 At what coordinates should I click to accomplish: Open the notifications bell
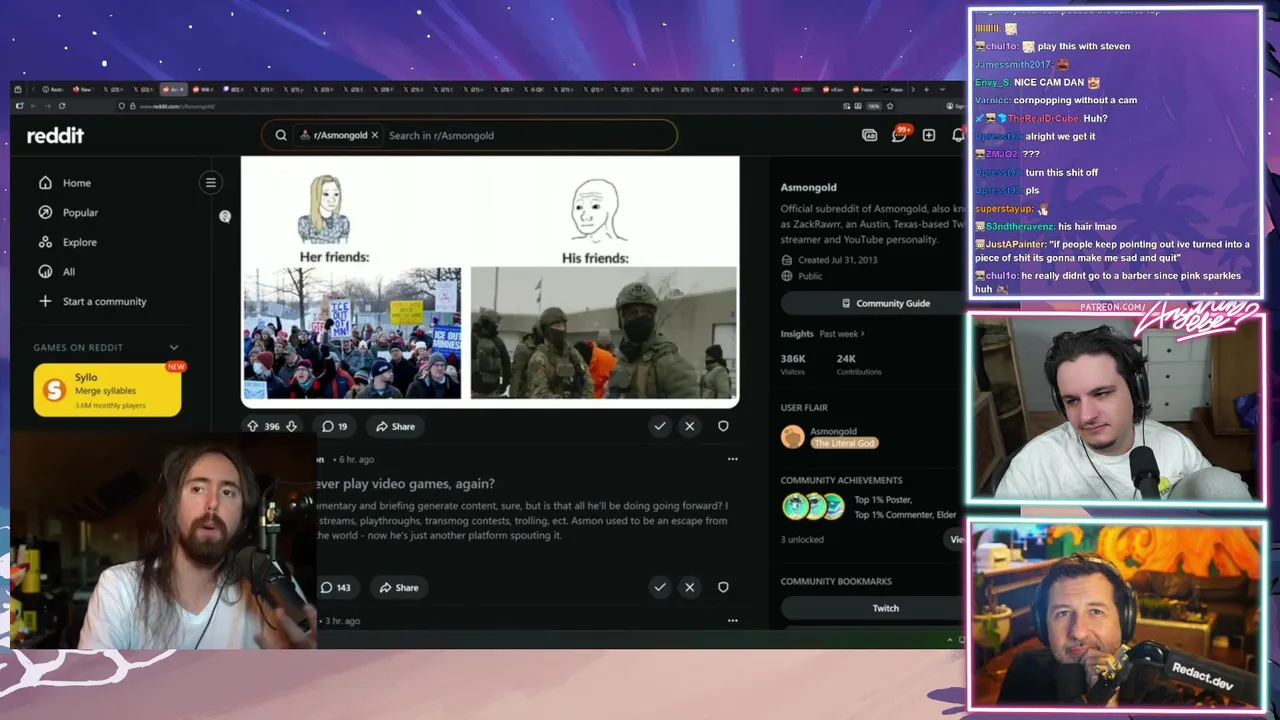(x=958, y=135)
